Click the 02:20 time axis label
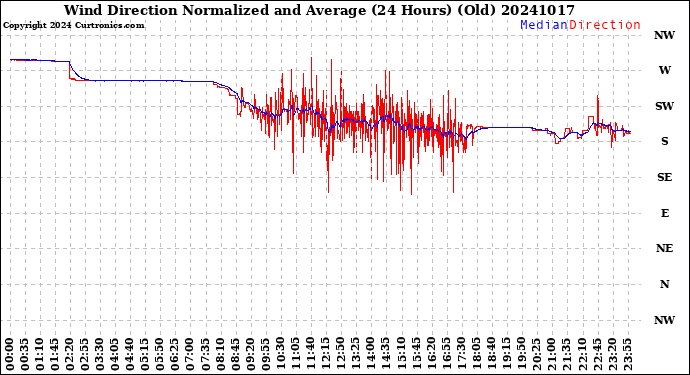Screen dimensions: 690x375 pos(70,354)
